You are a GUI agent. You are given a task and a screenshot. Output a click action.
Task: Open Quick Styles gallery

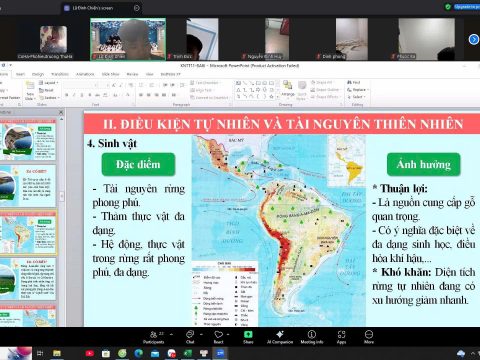tap(302, 90)
